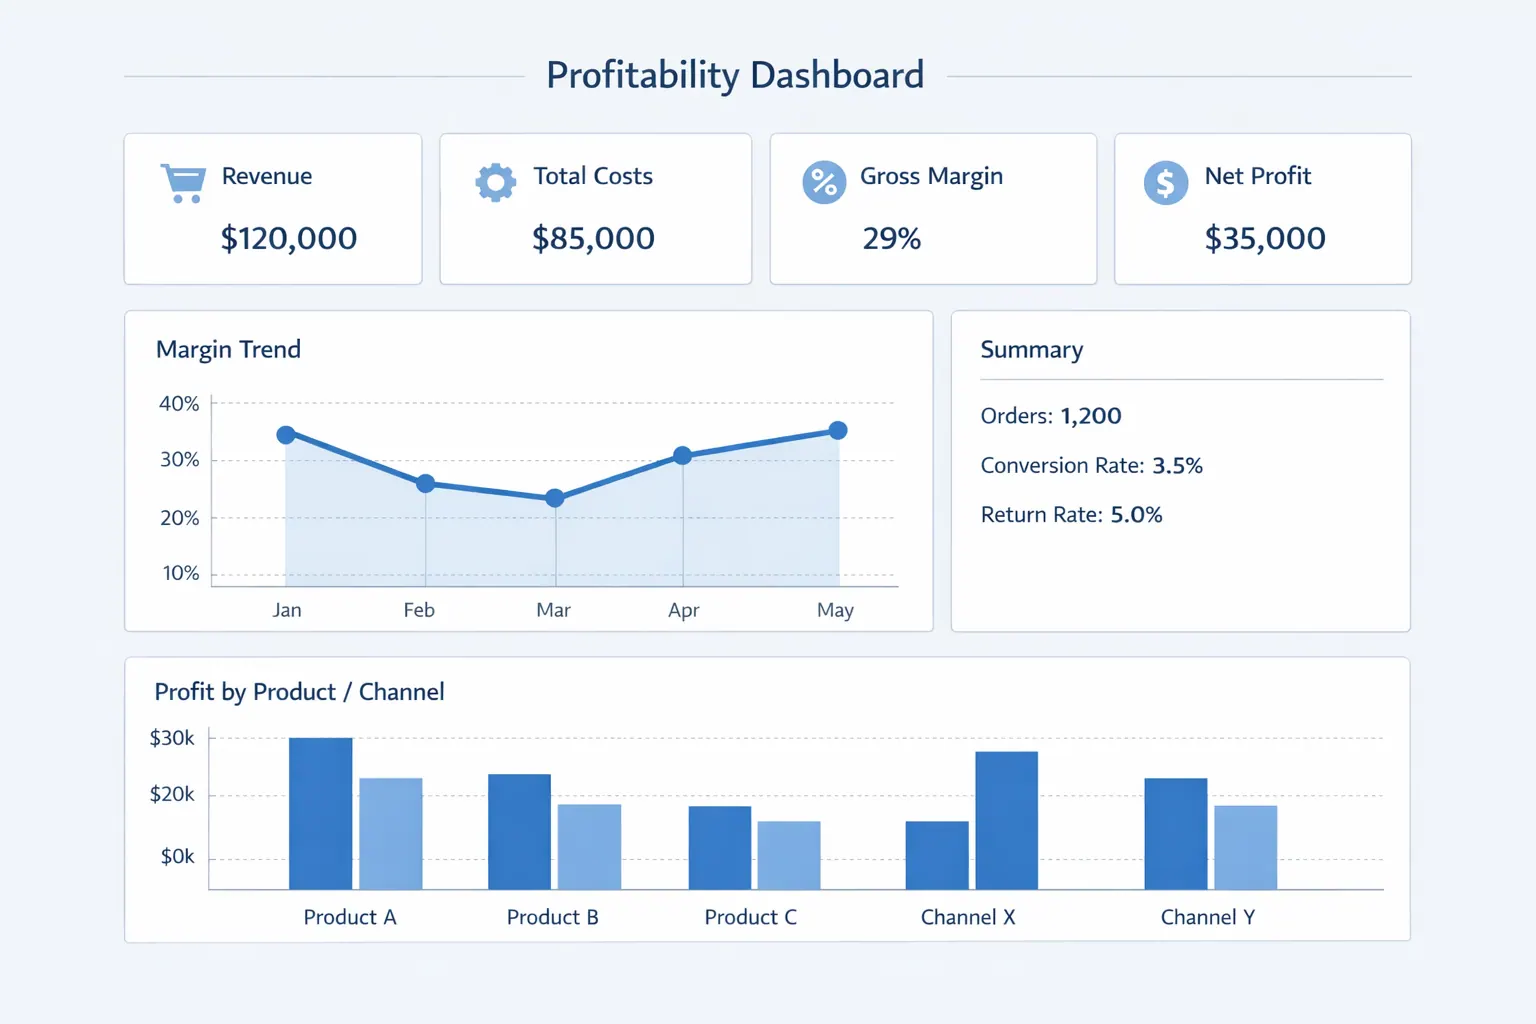
Task: Select the Orders count in Summary
Action: click(1092, 415)
